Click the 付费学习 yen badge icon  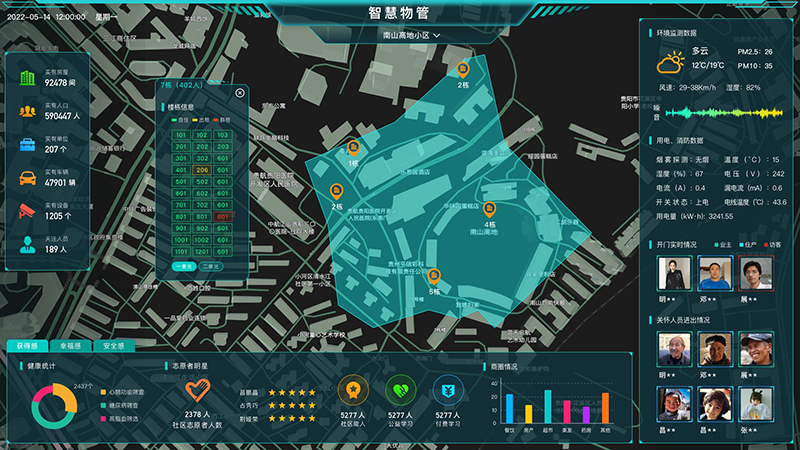447,390
